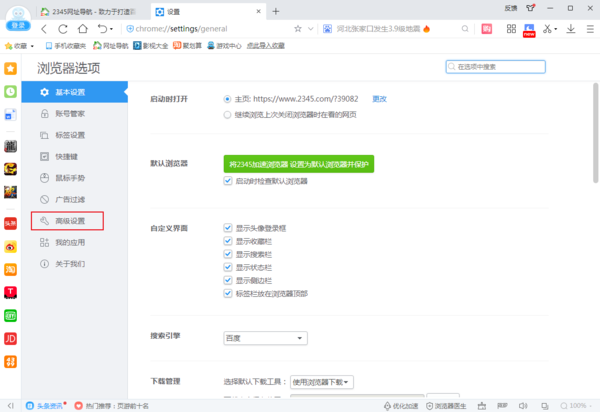Image resolution: width=600 pixels, height=412 pixels.
Task: Go to the home page icon
Action: click(x=83, y=29)
